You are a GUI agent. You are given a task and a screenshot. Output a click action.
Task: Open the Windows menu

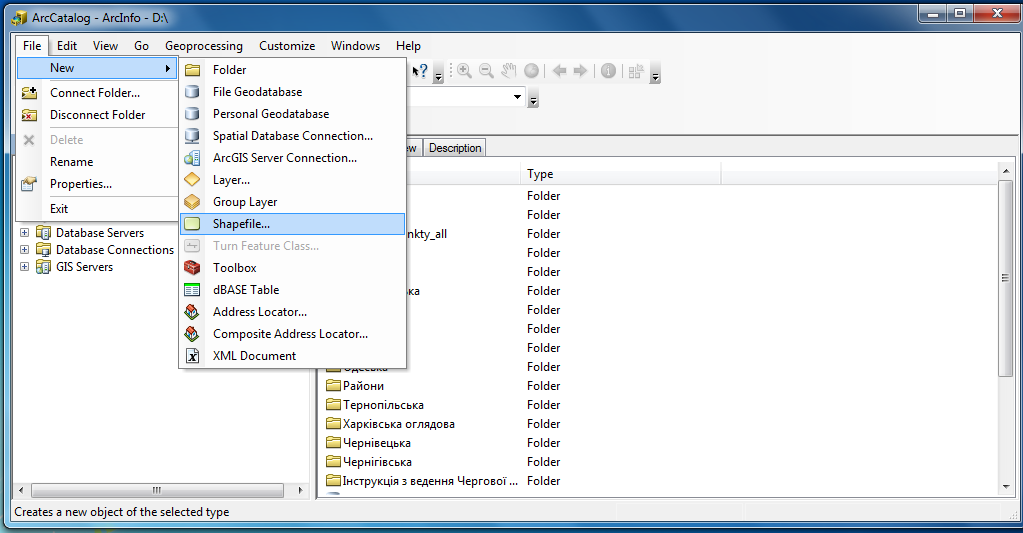point(356,46)
